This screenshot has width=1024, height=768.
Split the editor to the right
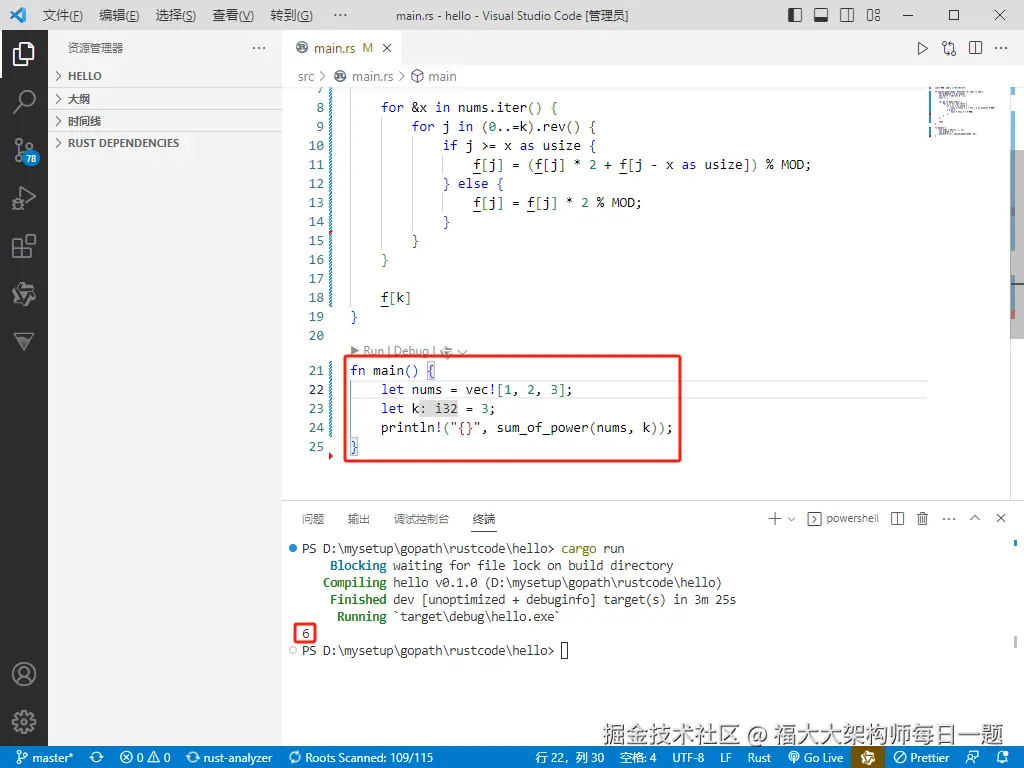[976, 48]
